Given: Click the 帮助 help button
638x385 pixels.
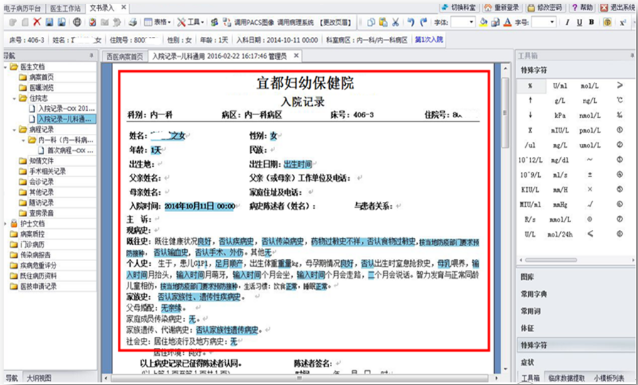Looking at the screenshot, I should click(x=582, y=7).
